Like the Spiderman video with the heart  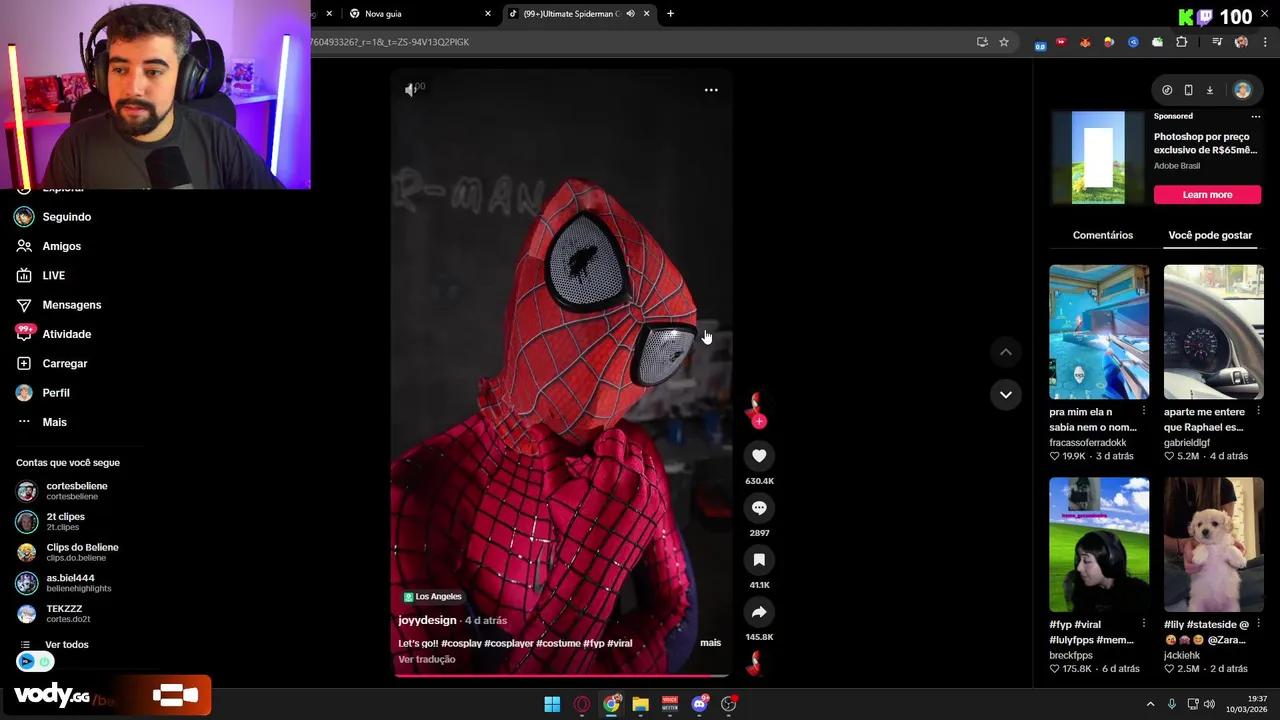click(759, 456)
